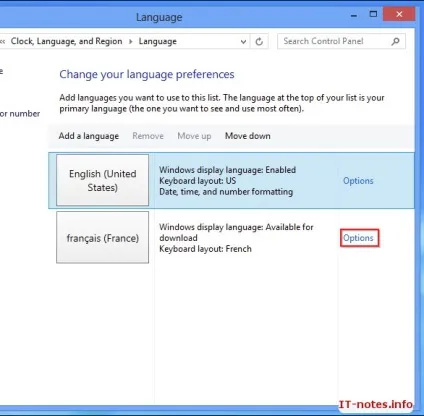Select the français (France) language tile

(x=102, y=237)
